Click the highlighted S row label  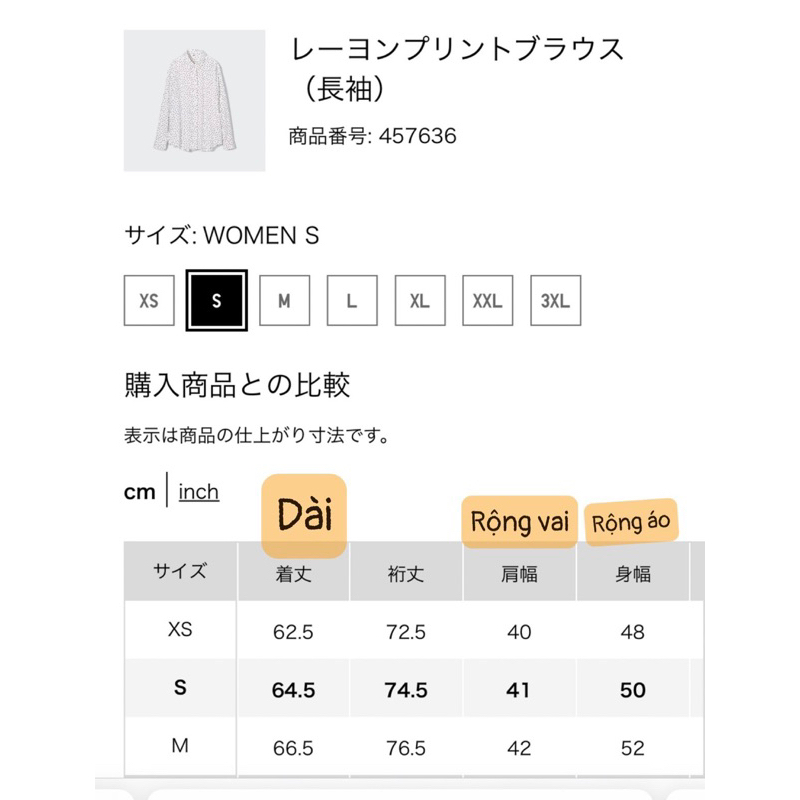coord(180,689)
